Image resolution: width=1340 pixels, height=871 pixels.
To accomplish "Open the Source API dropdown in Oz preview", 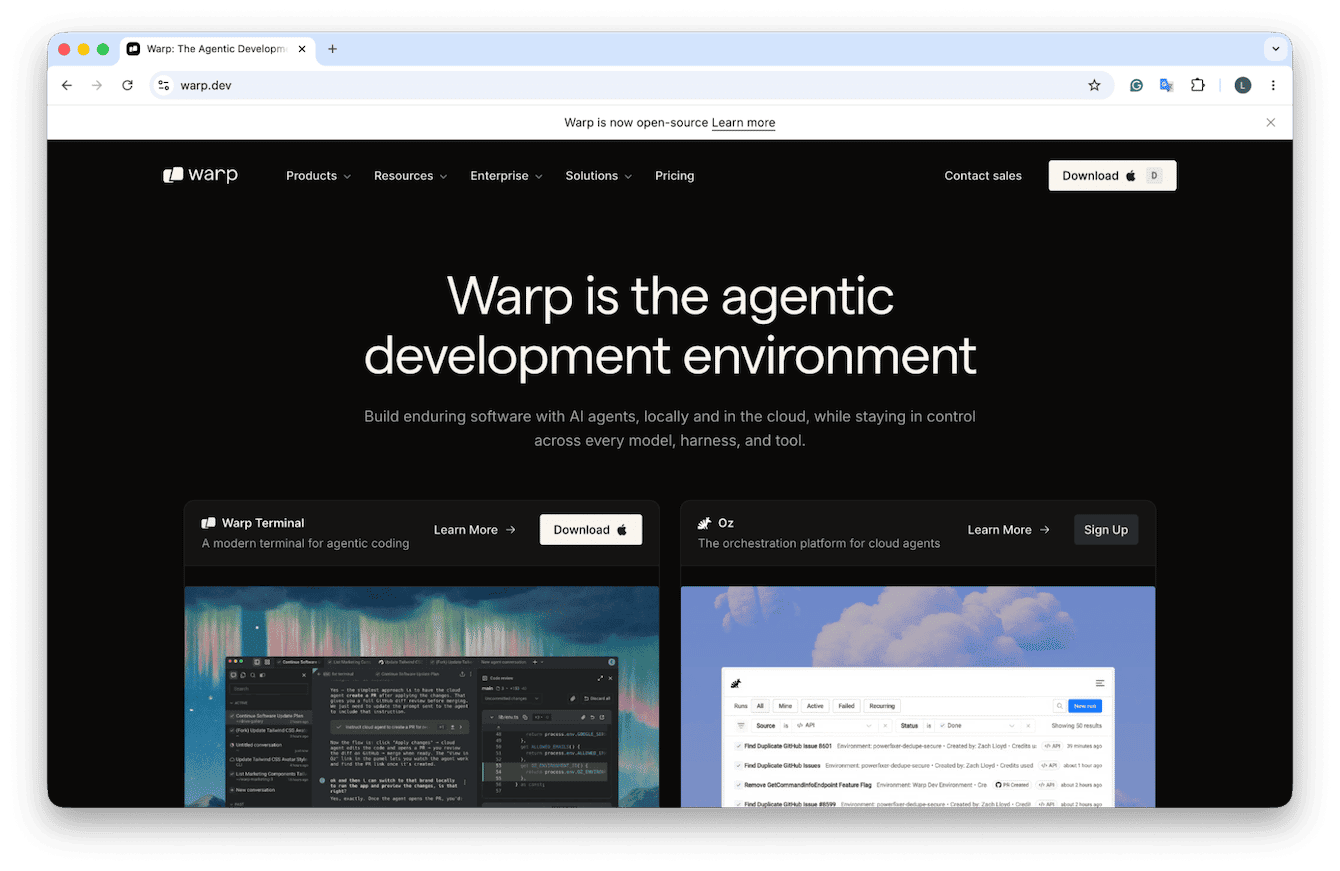I will pyautogui.click(x=835, y=725).
